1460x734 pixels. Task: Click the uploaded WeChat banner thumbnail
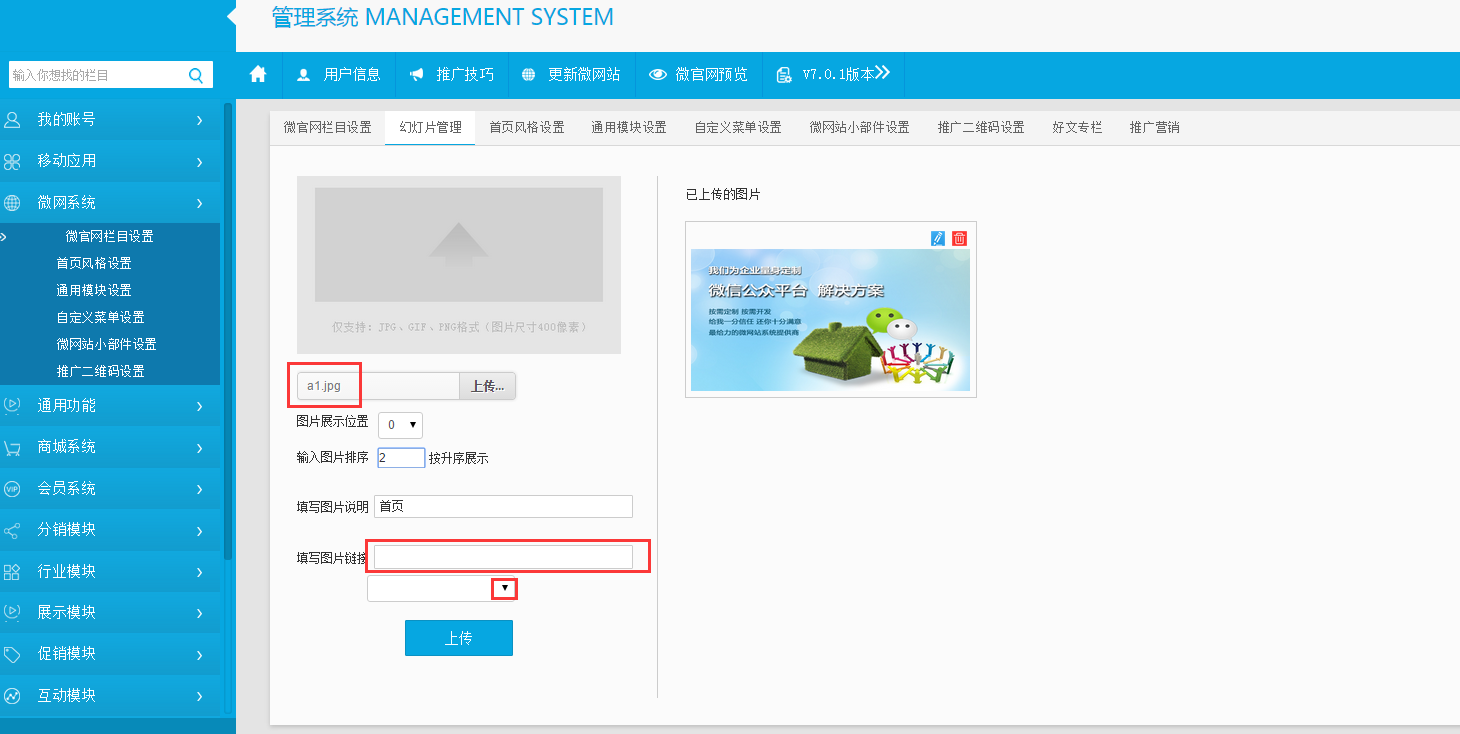click(830, 320)
